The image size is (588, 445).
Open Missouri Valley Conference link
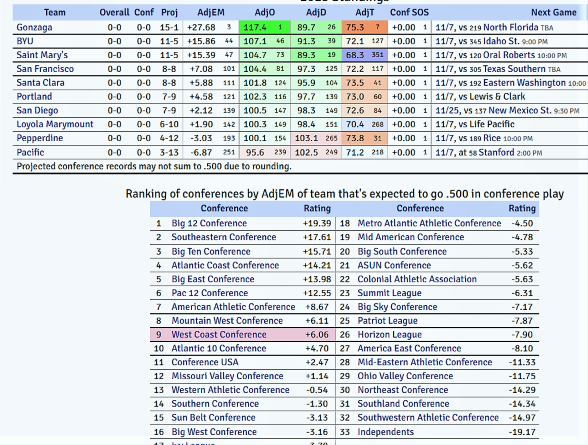click(227, 376)
